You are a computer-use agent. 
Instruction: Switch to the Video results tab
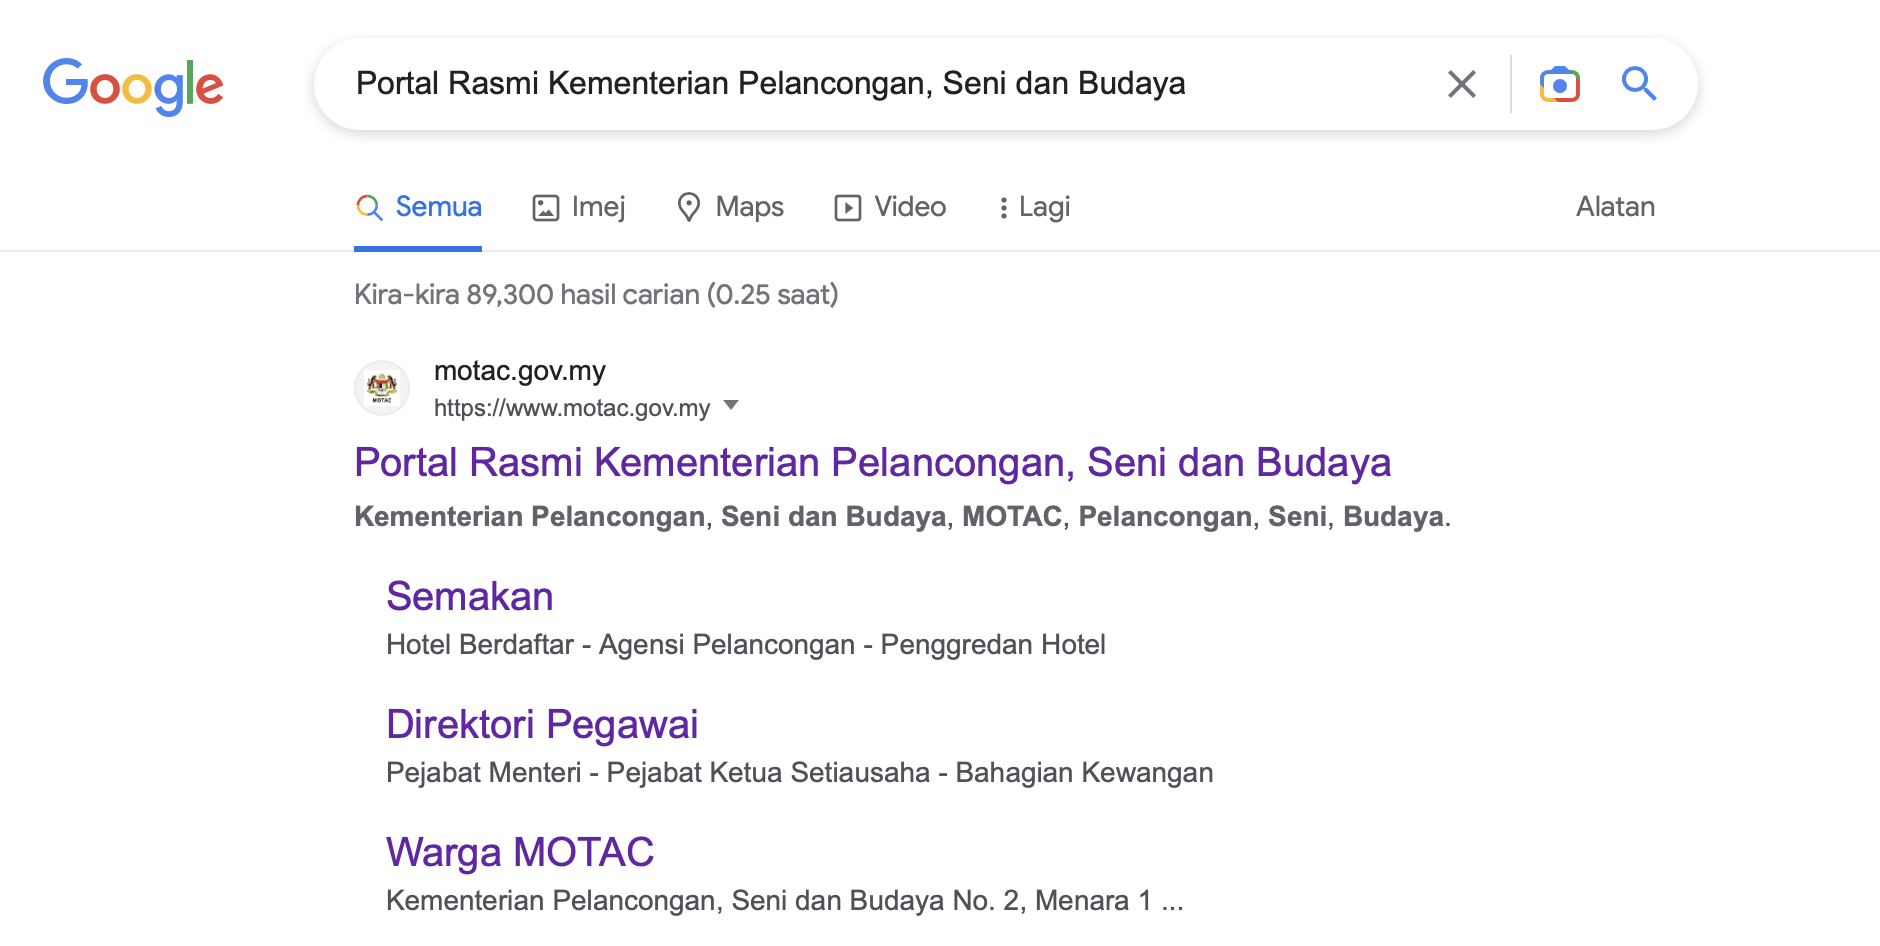point(909,207)
